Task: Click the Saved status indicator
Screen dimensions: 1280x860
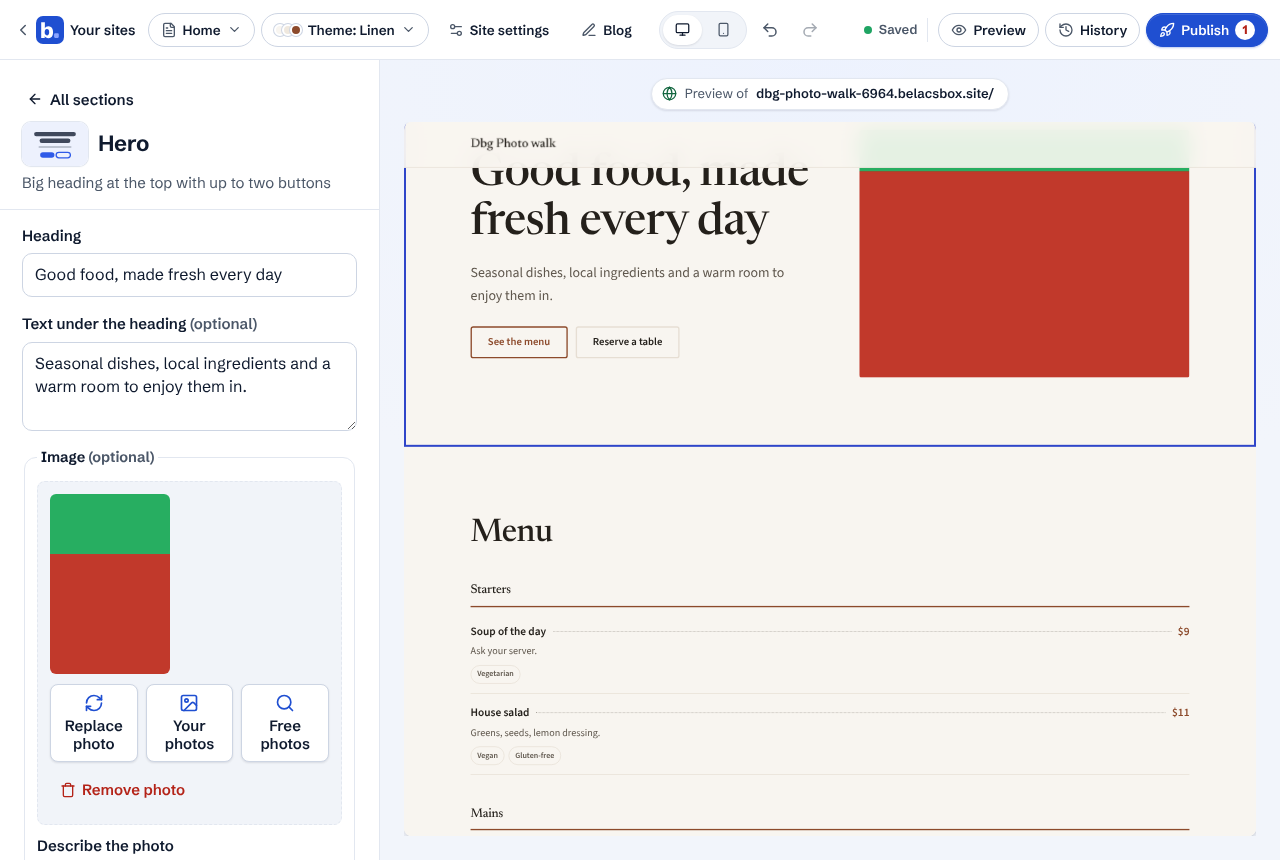Action: tap(890, 30)
